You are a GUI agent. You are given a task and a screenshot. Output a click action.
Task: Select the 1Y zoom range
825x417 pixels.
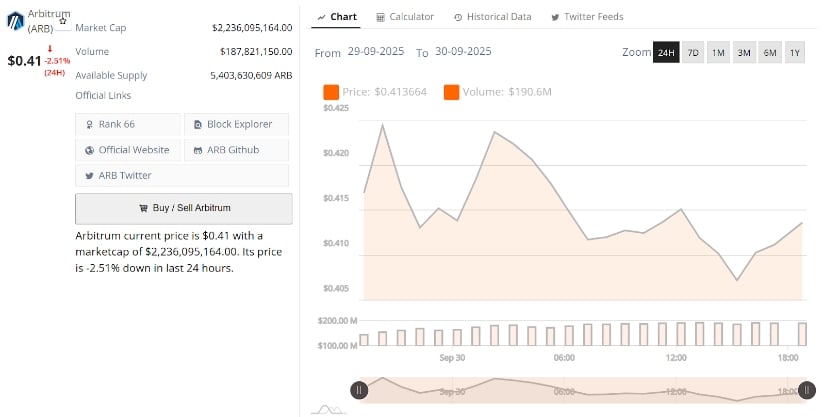point(794,53)
